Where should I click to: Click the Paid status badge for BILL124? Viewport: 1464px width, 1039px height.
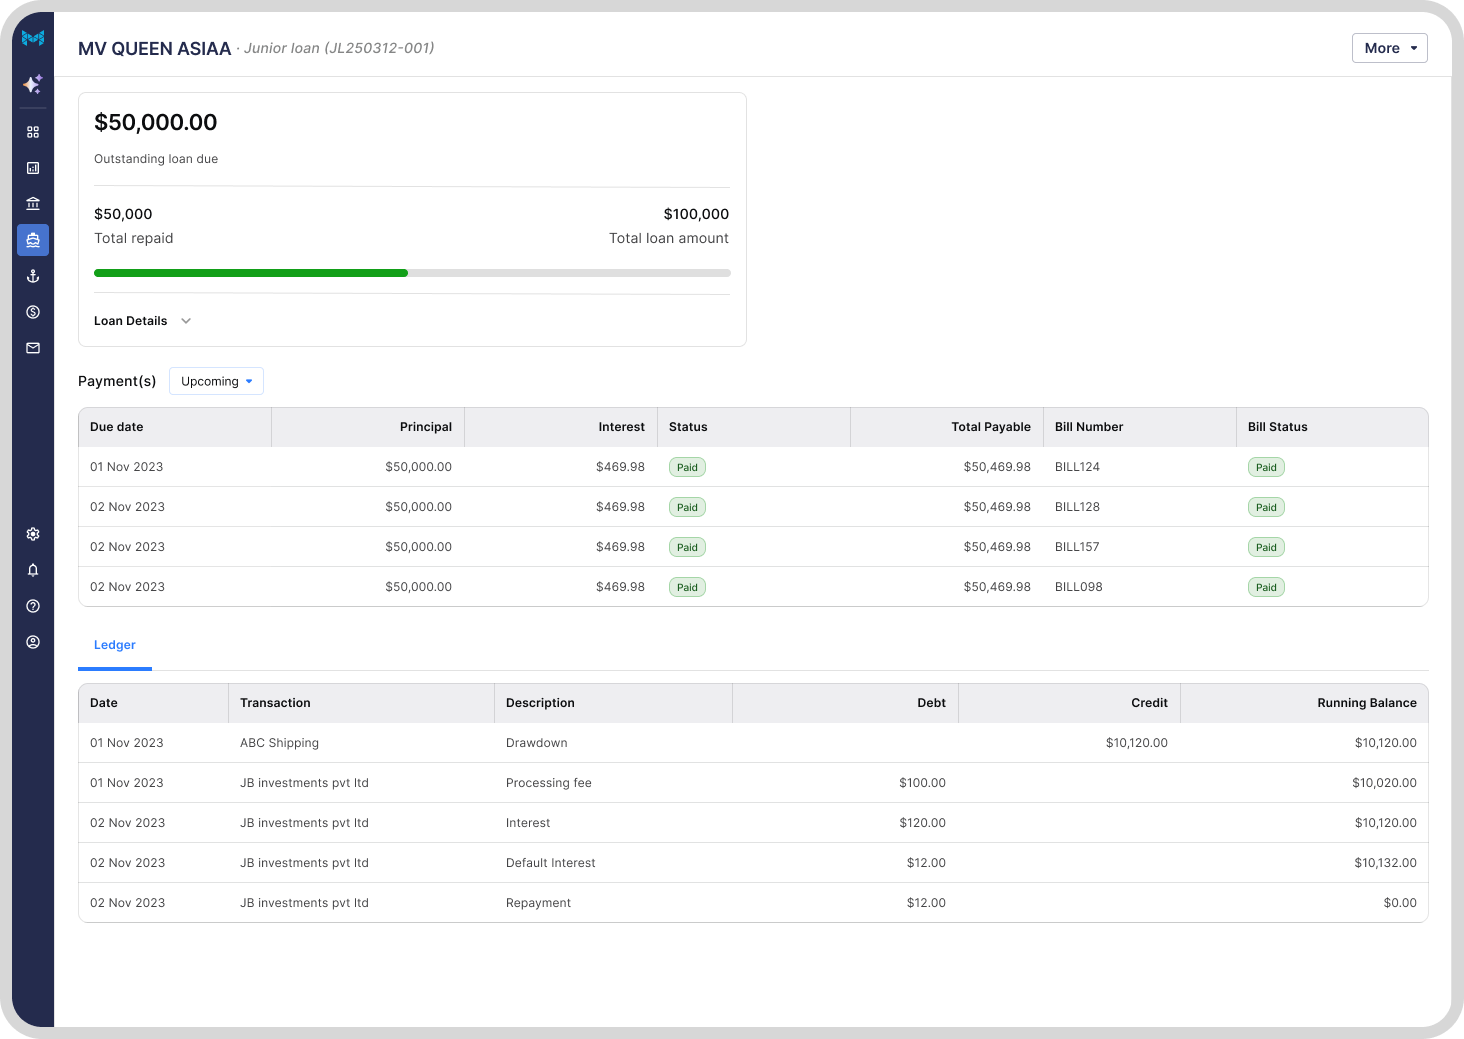(x=686, y=467)
